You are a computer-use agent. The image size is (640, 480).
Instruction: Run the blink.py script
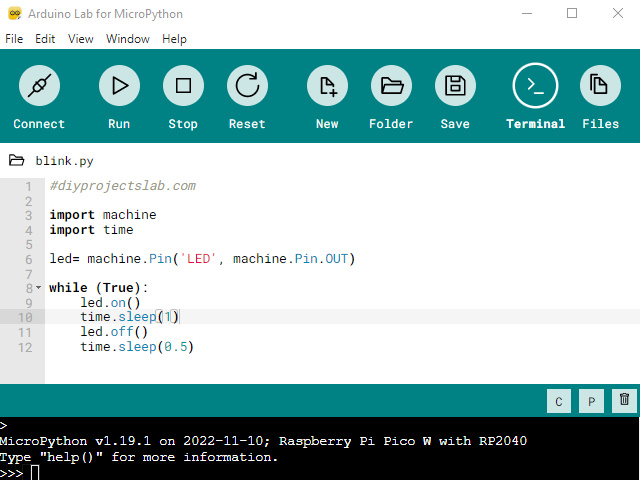[119, 87]
